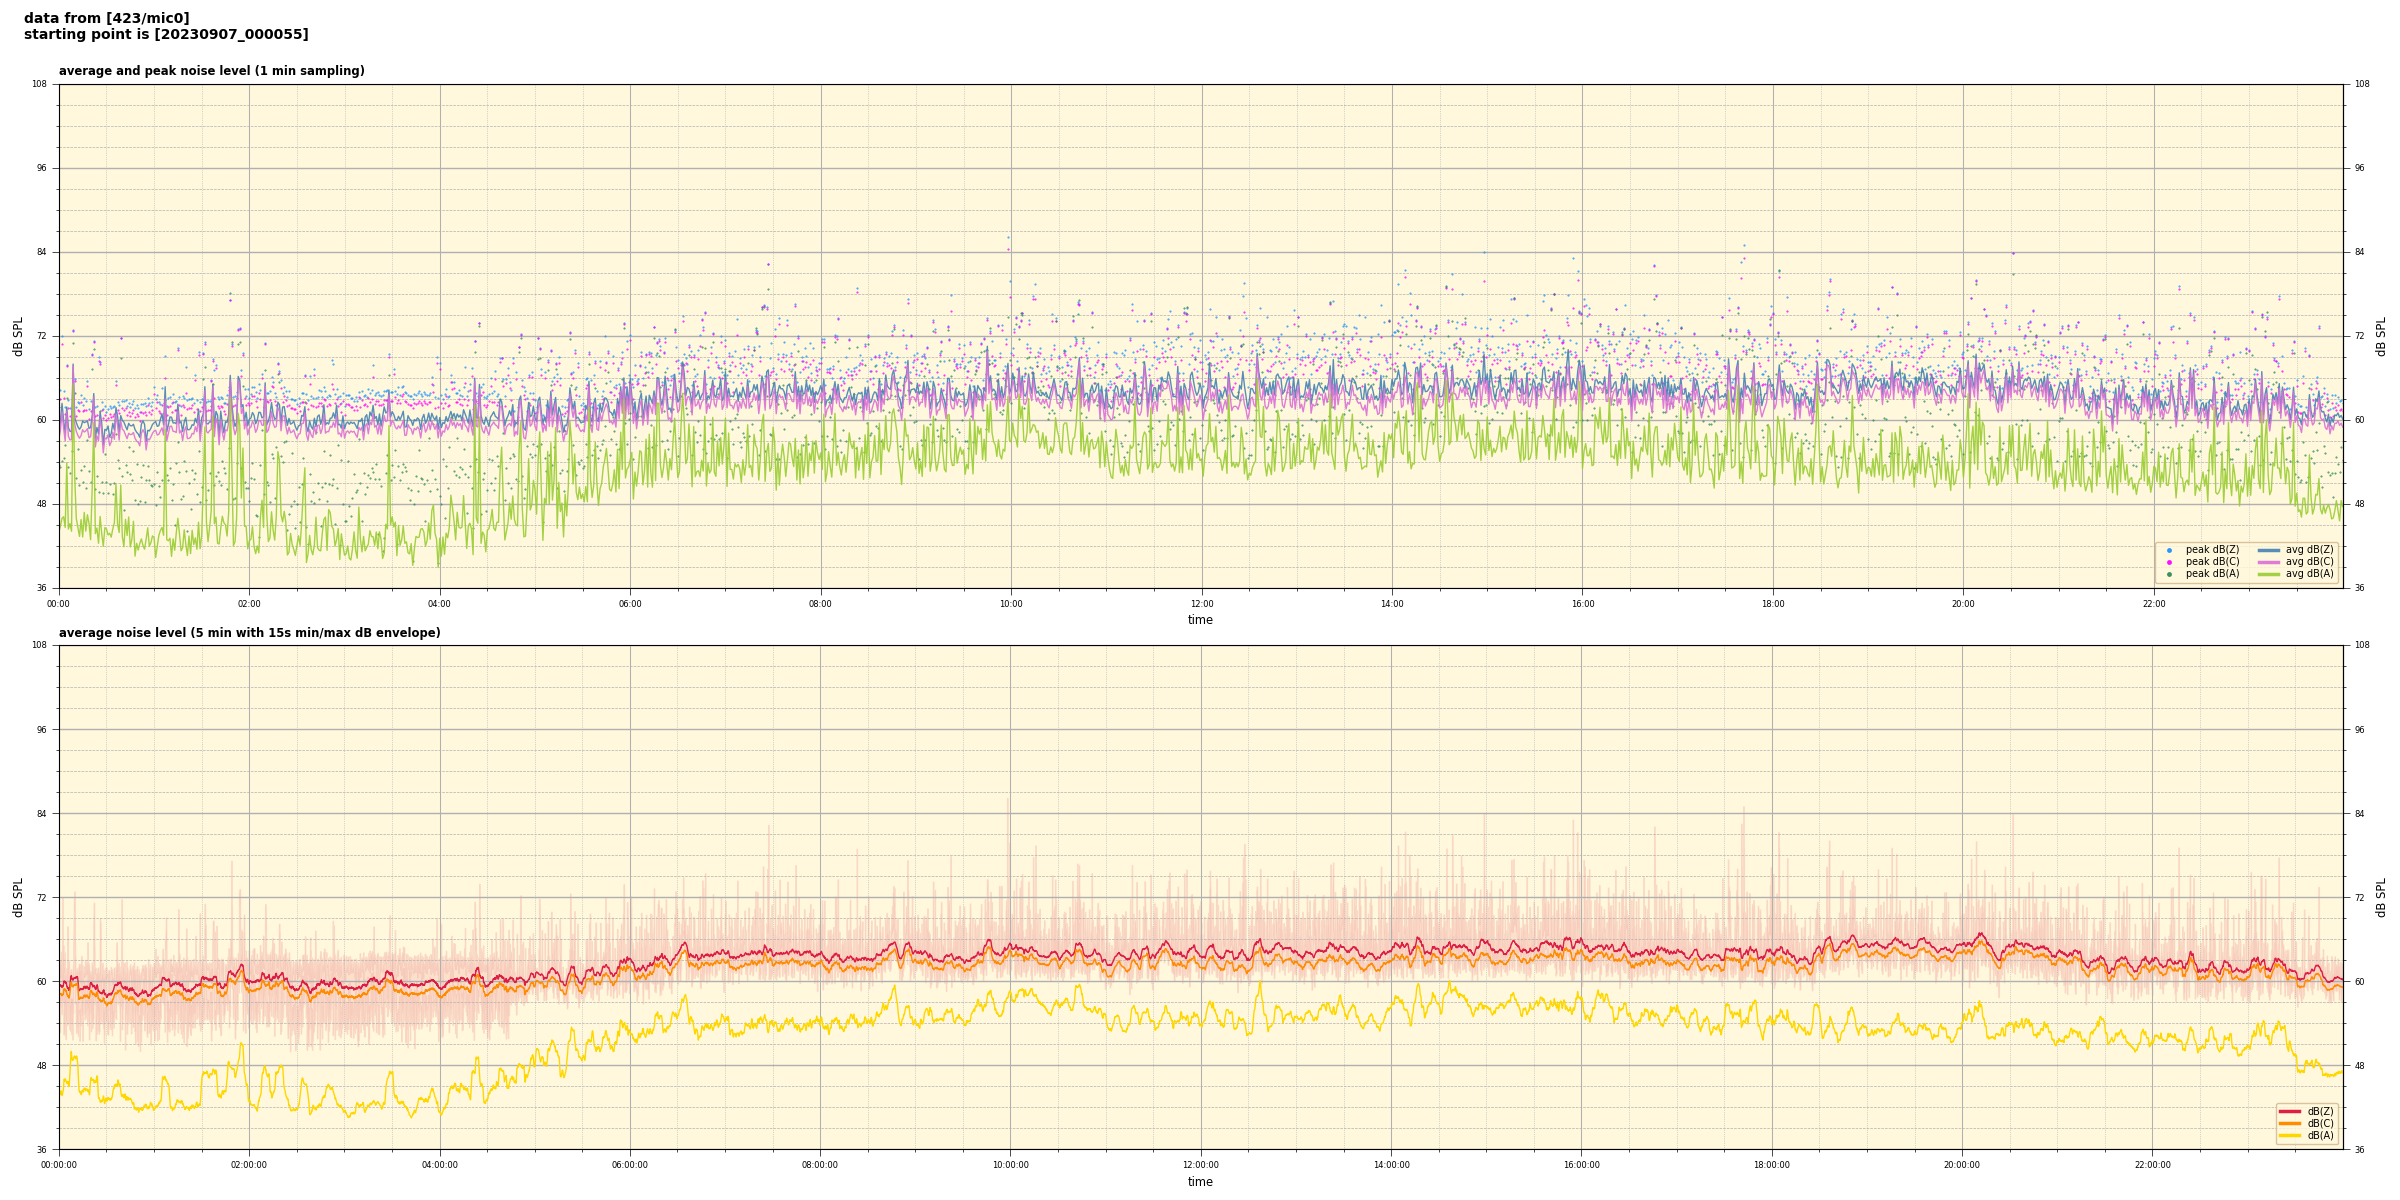Click the 'time' label under the bottom chart

[1200, 1182]
